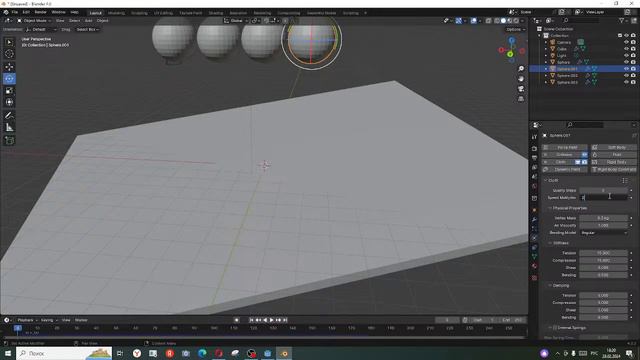Click the Force Field physics button
The width and height of the screenshot is (640, 360).
tap(565, 147)
